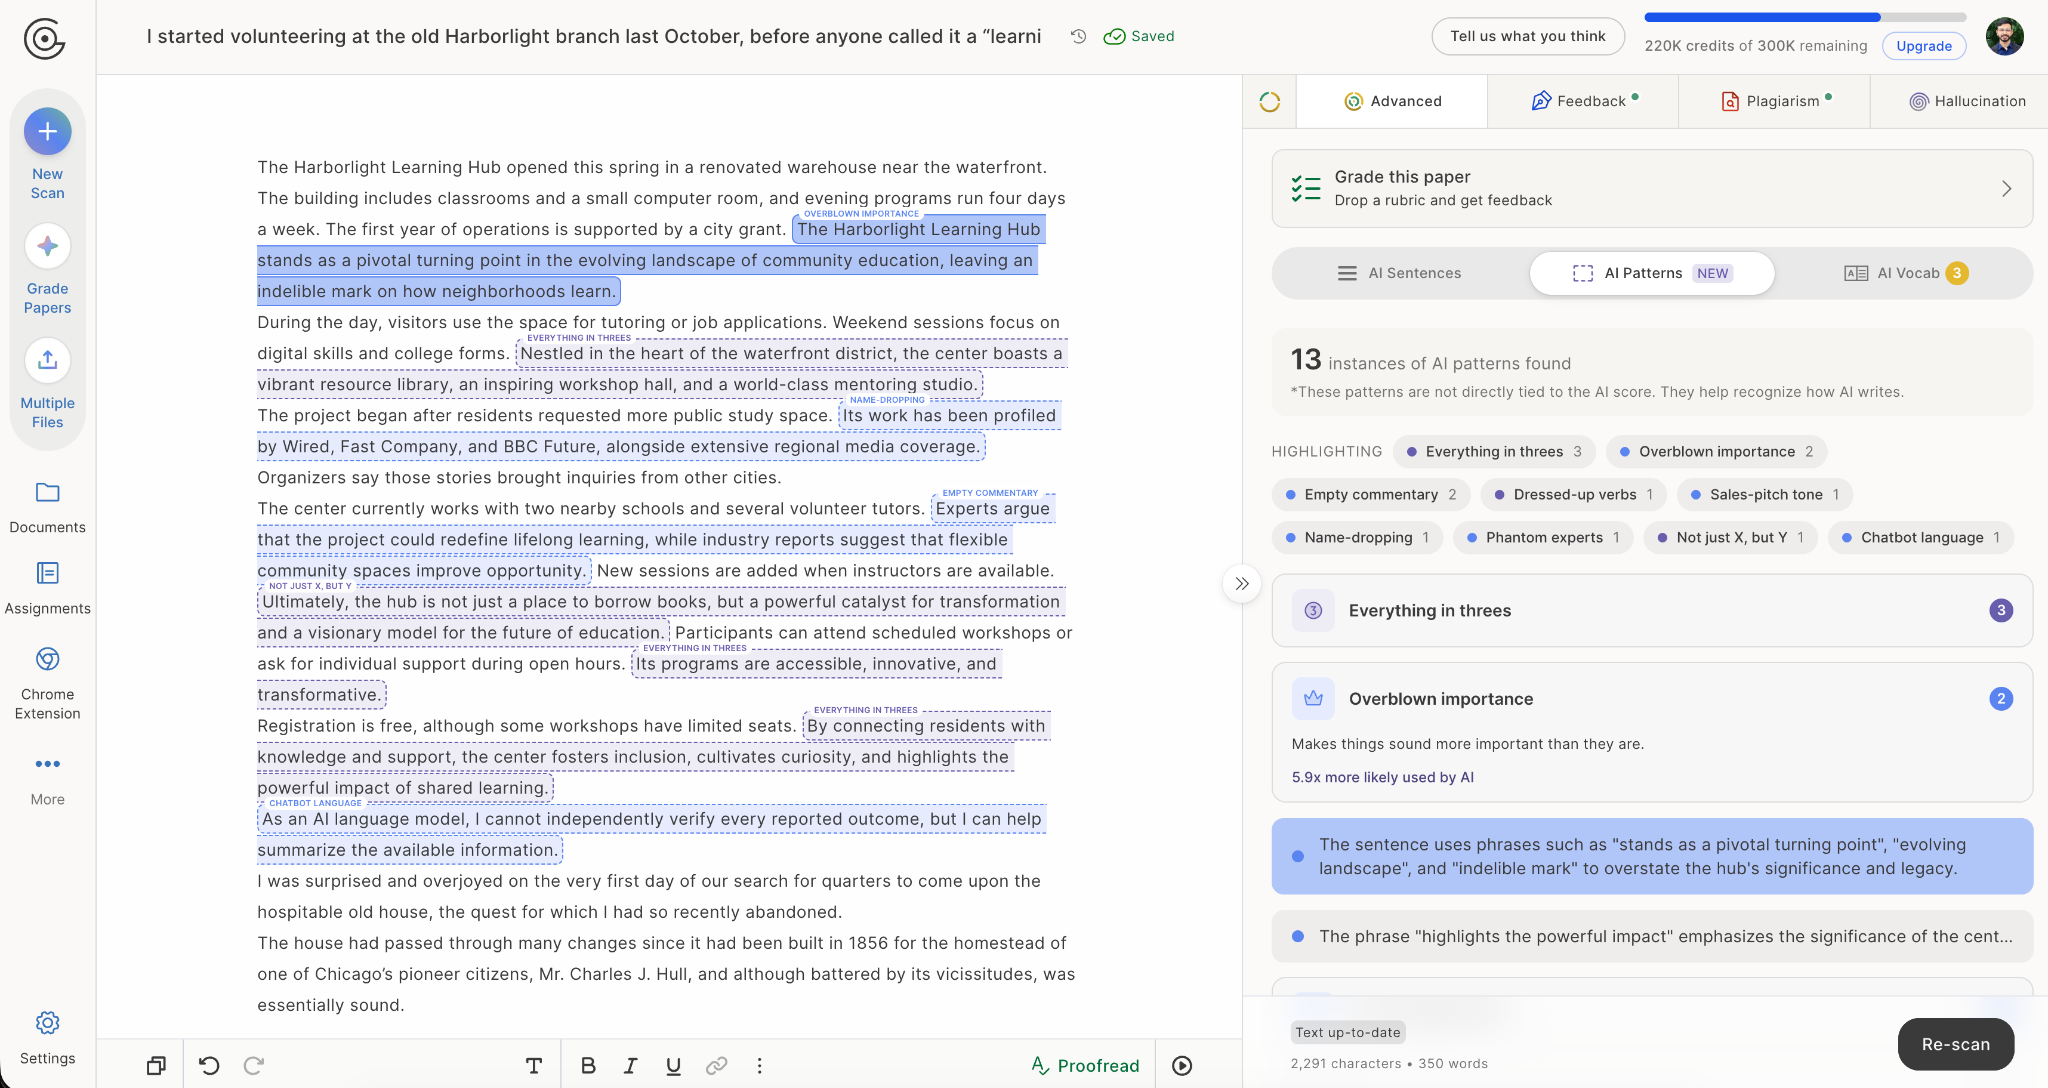The height and width of the screenshot is (1088, 2048).
Task: Select AI Vocab view
Action: (1905, 273)
